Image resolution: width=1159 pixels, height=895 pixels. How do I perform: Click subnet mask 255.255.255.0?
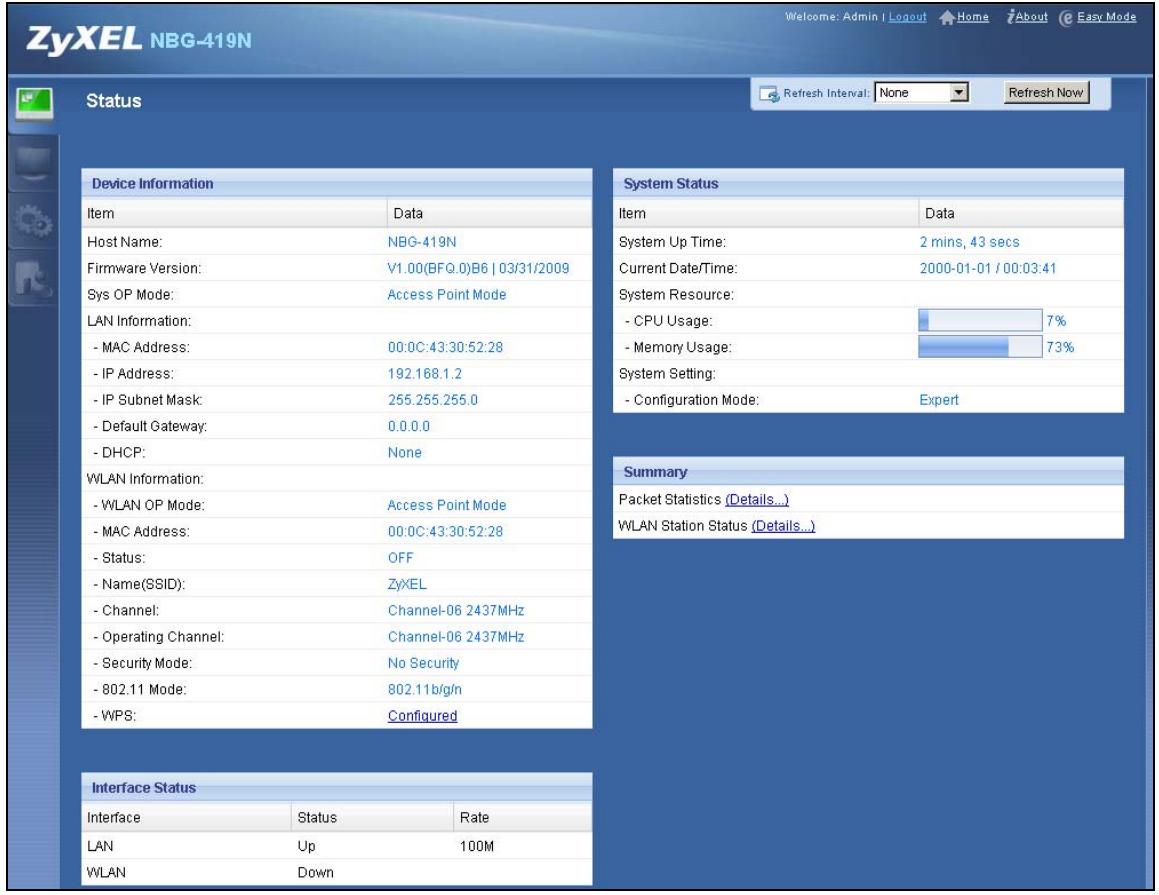tap(433, 400)
